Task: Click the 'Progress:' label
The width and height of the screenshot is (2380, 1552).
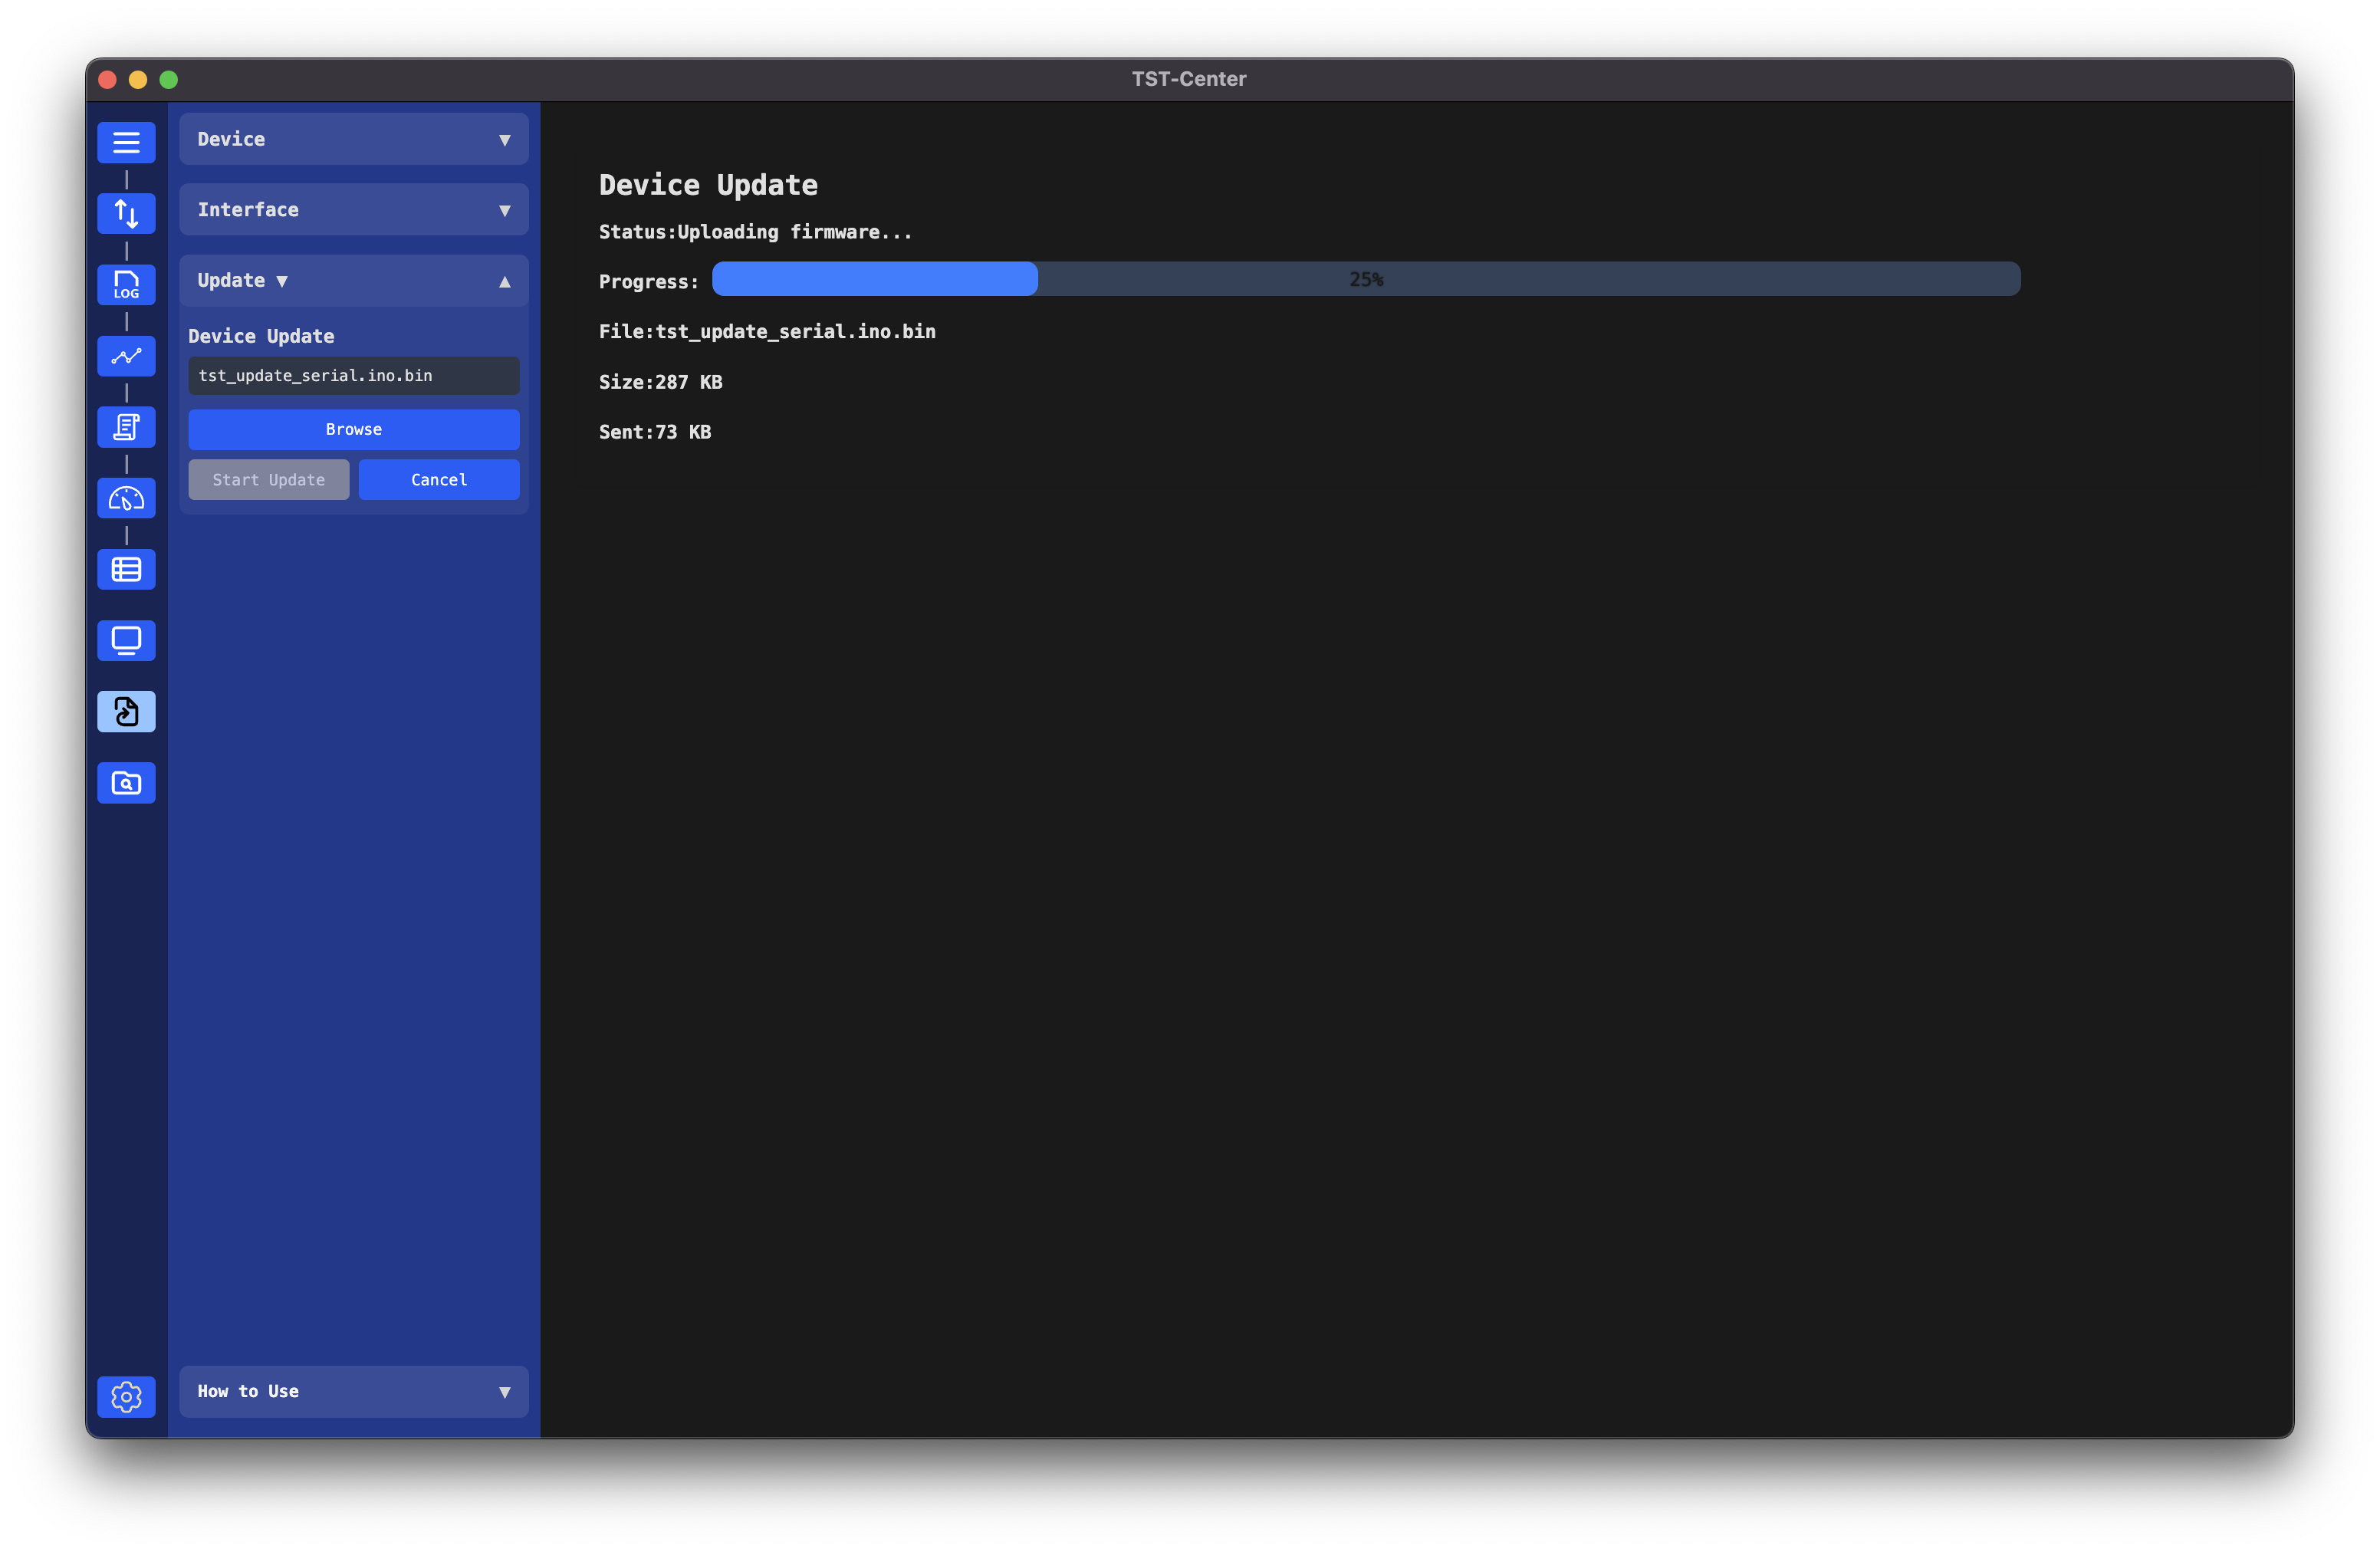Action: pyautogui.click(x=649, y=282)
